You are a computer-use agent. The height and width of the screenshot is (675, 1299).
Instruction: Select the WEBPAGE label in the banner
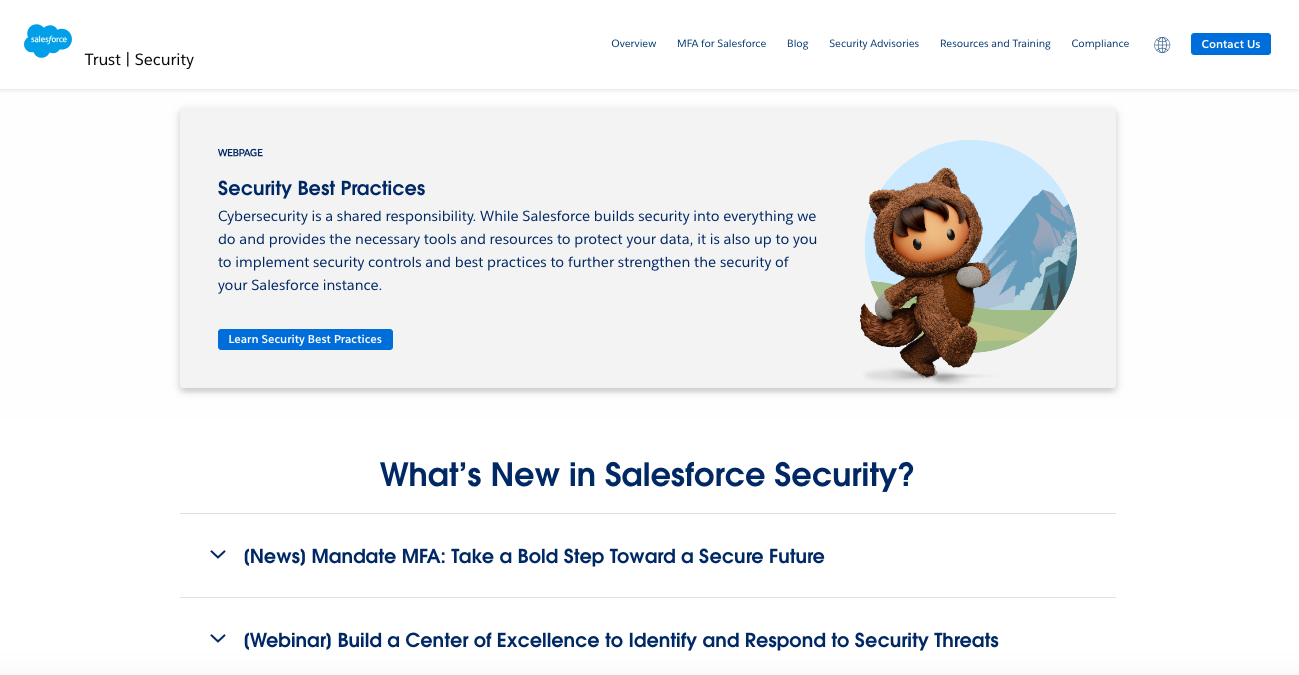240,152
